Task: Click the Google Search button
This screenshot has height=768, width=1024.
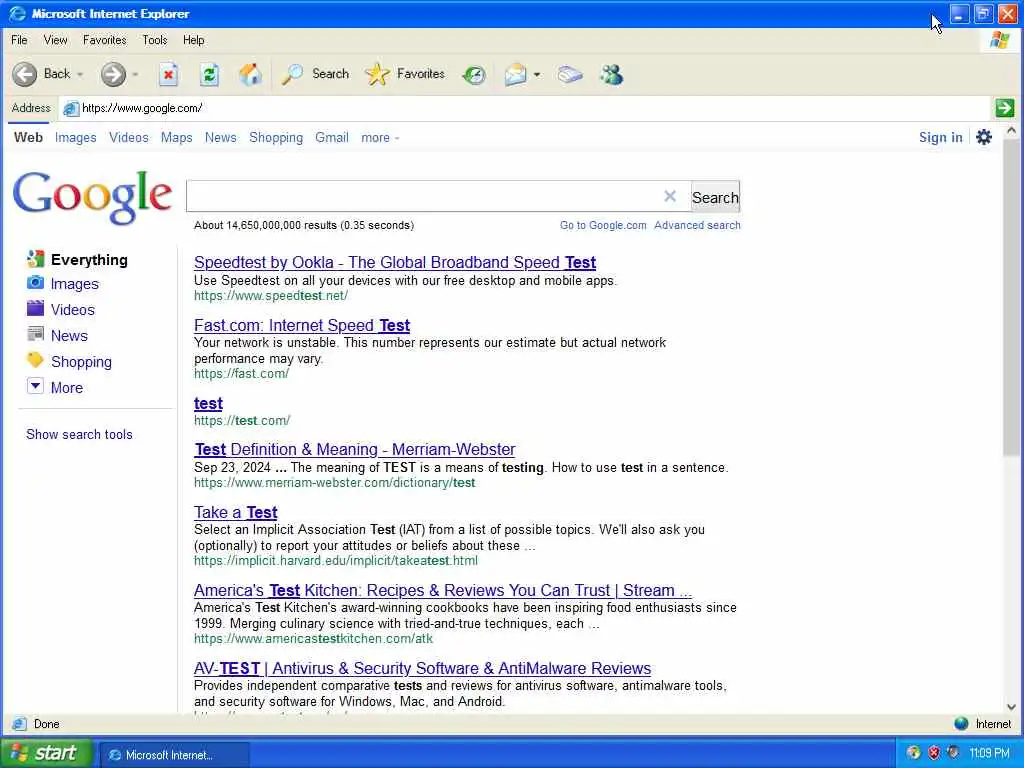Action: coord(715,197)
